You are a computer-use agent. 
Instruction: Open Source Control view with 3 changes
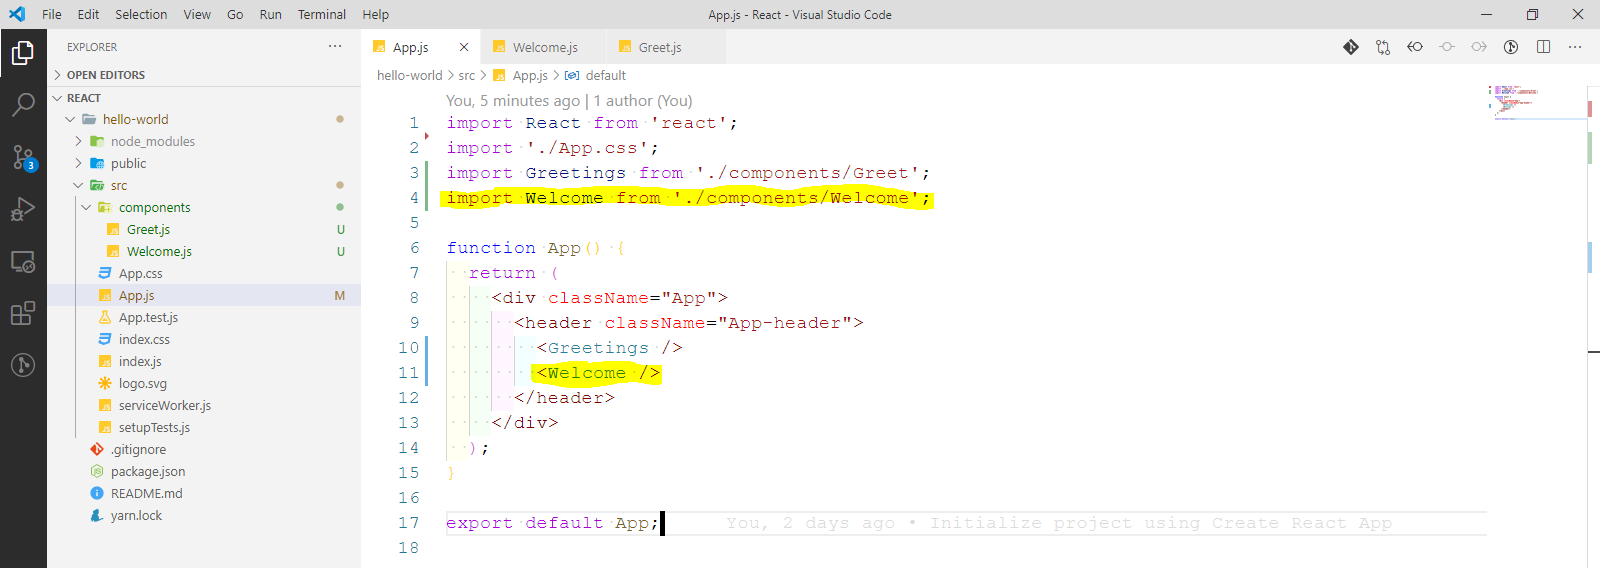pyautogui.click(x=23, y=157)
